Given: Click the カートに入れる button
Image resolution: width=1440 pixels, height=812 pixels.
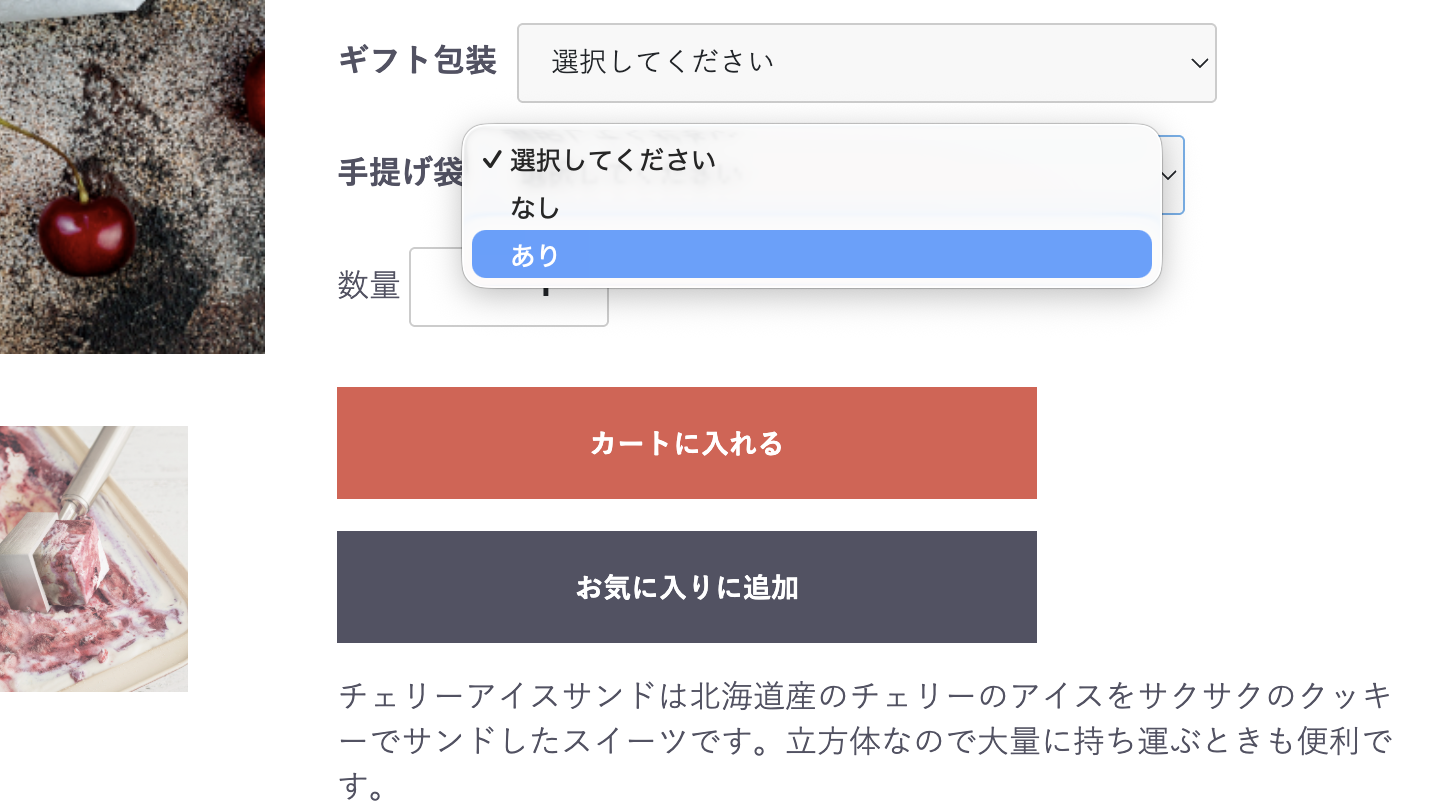Looking at the screenshot, I should pos(686,443).
